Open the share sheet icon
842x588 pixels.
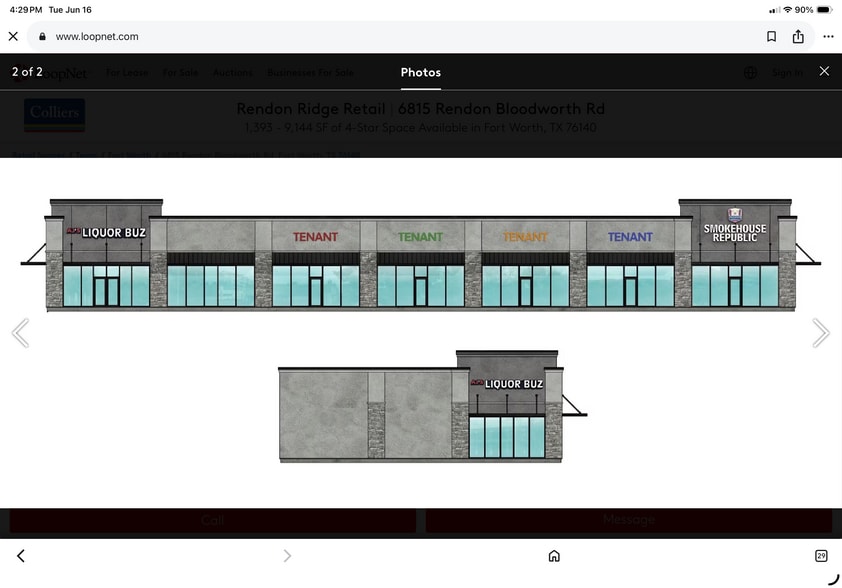point(798,36)
